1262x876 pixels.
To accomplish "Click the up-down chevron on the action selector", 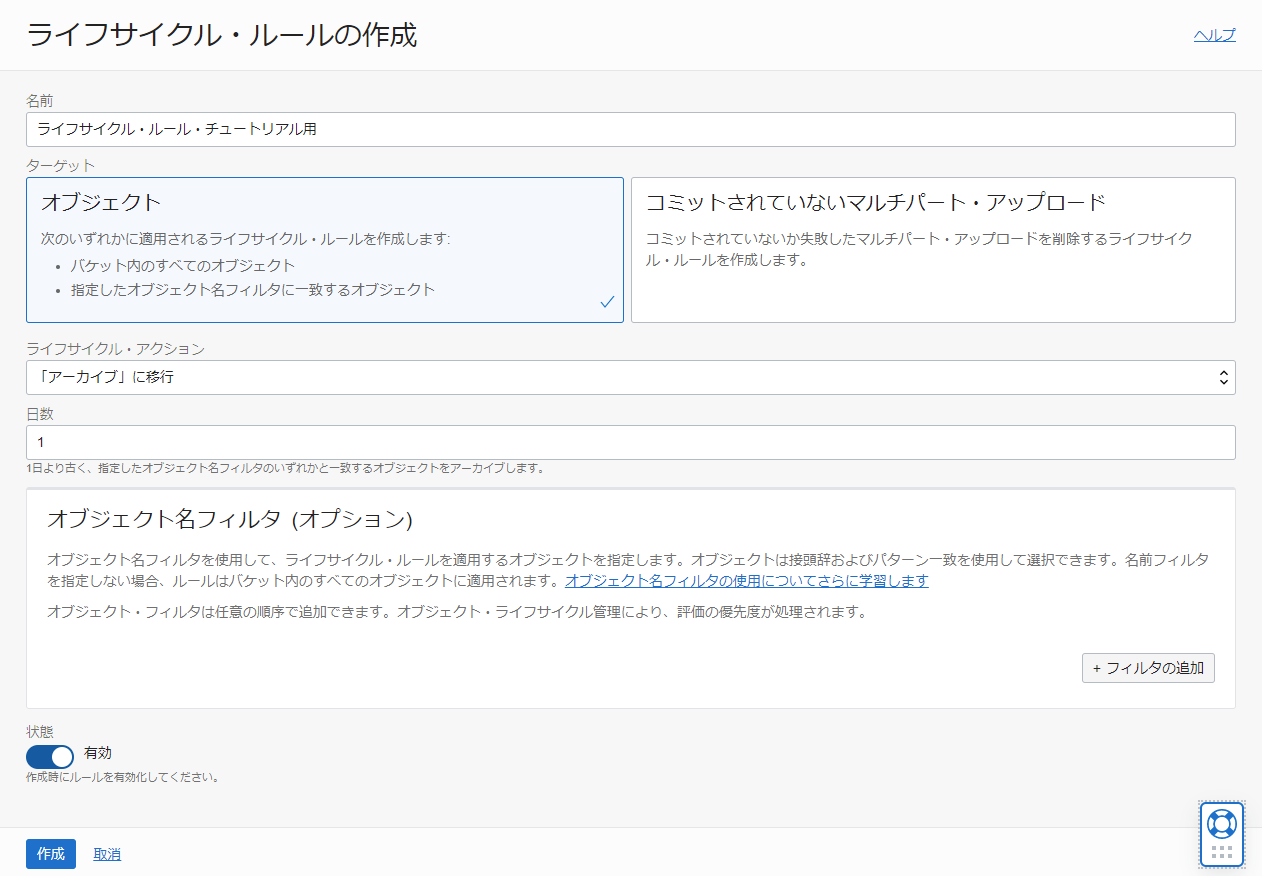I will point(1222,377).
